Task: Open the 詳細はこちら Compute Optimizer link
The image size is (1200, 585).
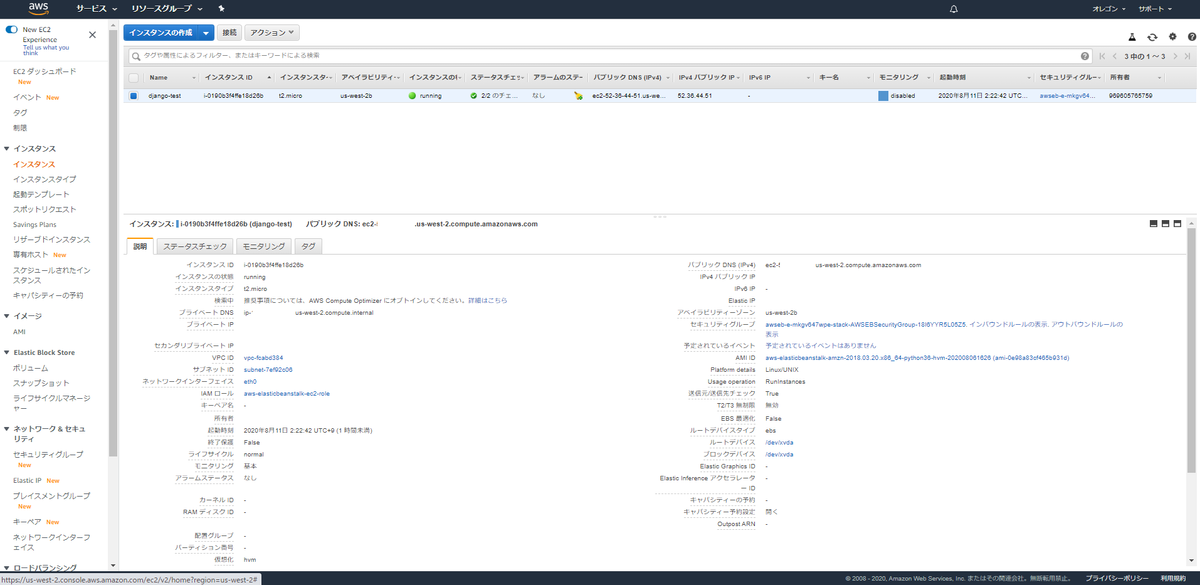Action: (487, 300)
